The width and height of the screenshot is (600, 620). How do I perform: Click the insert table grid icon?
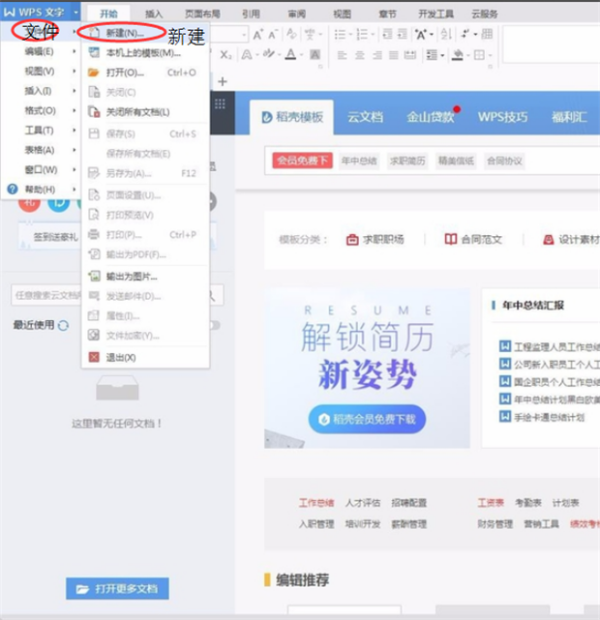(x=487, y=34)
